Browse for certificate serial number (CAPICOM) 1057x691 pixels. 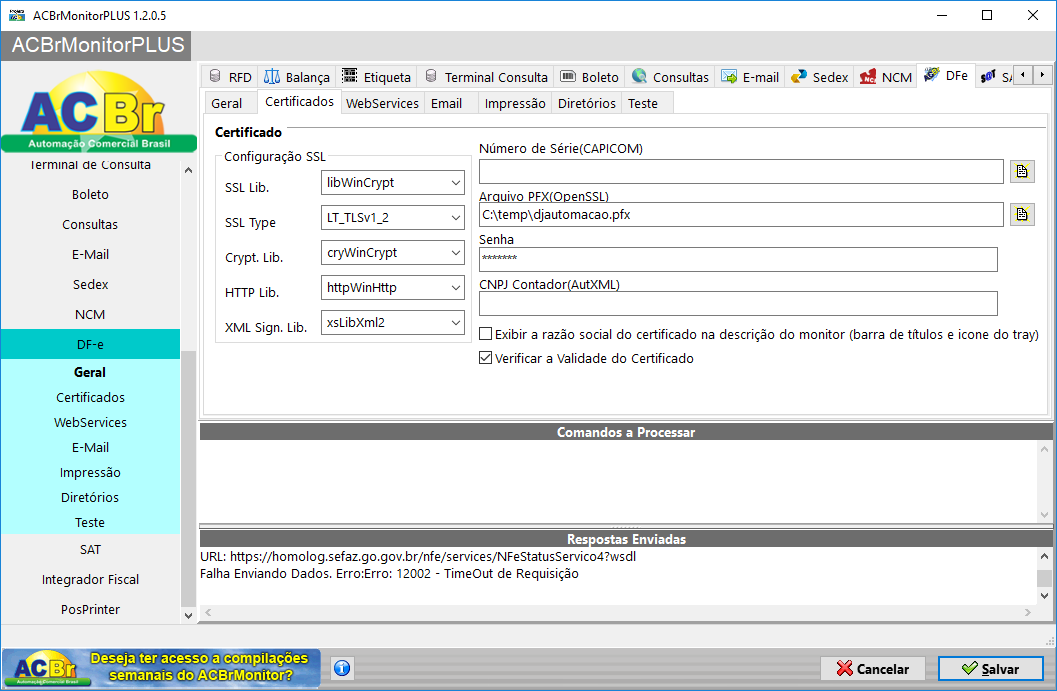point(1022,171)
